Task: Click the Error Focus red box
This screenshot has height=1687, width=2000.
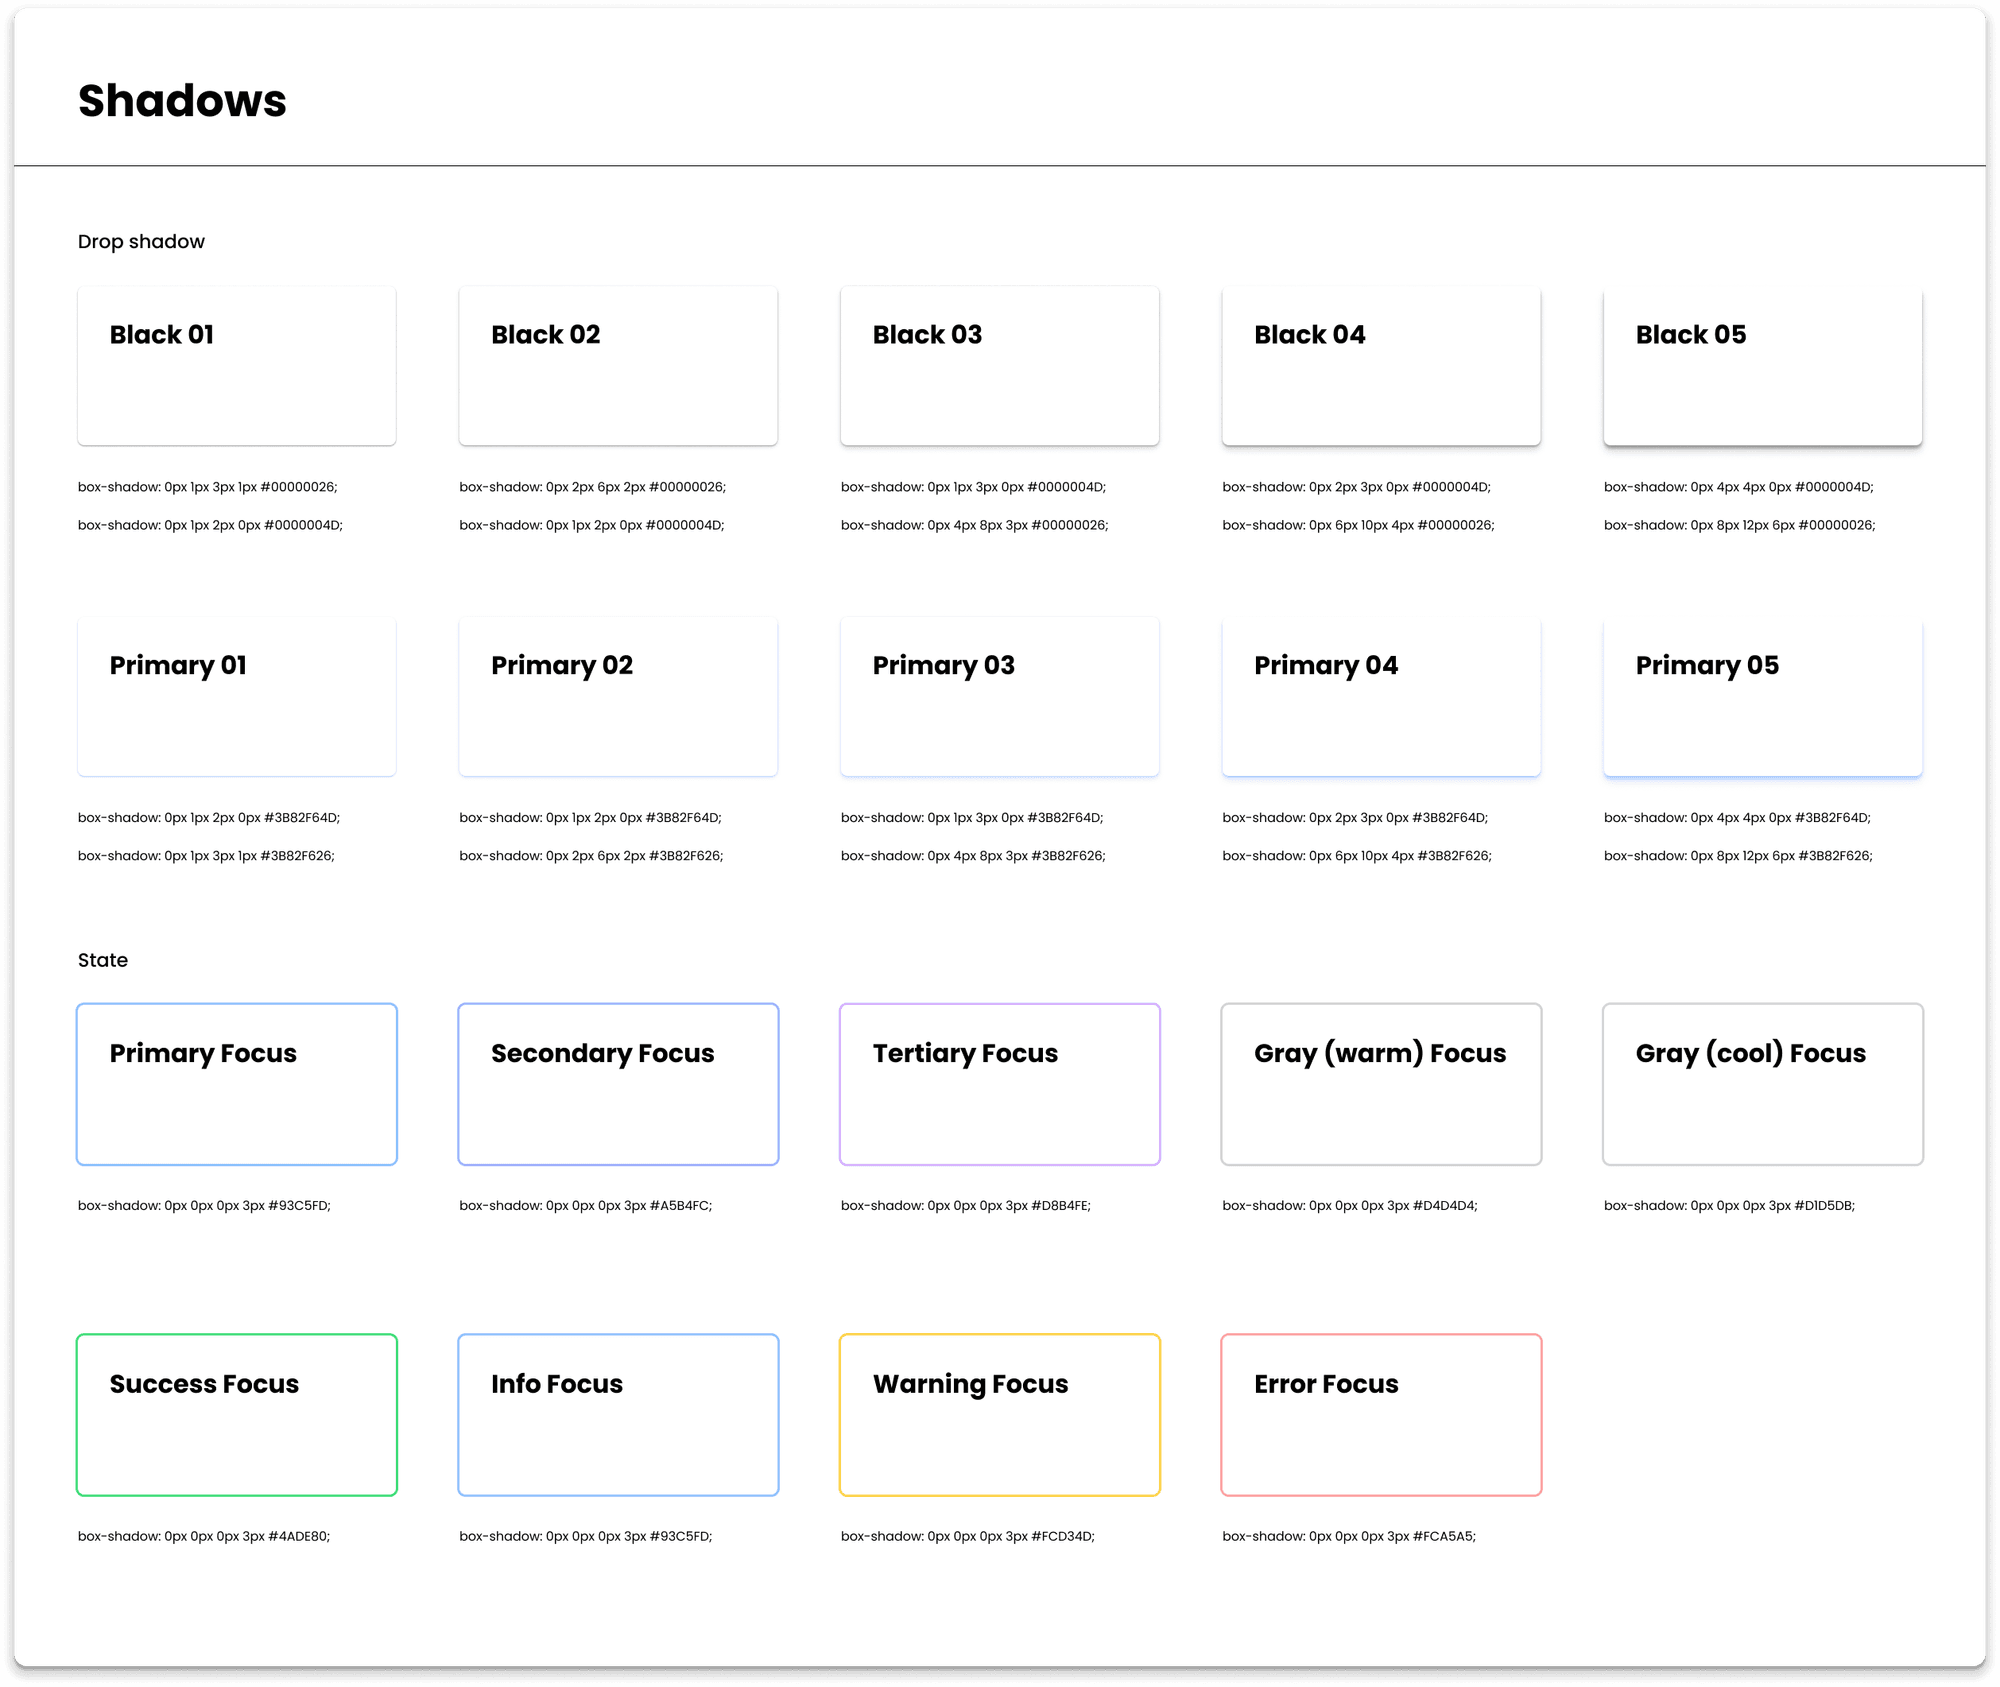Action: [1381, 1415]
